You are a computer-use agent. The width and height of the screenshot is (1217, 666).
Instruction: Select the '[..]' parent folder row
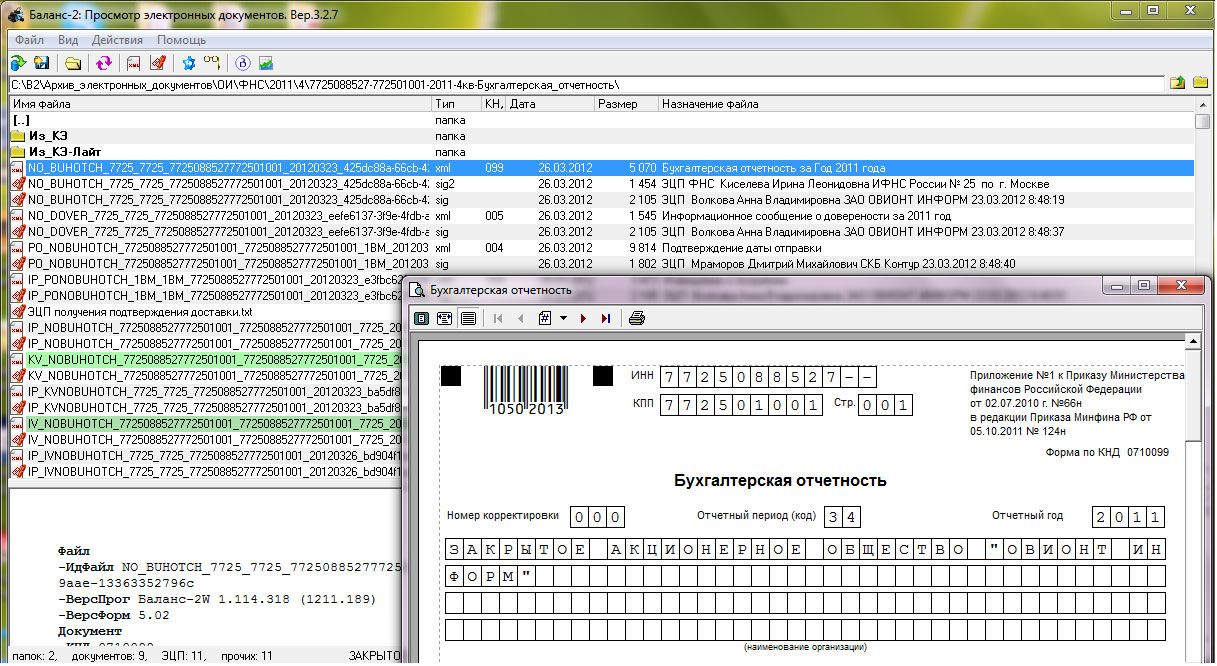point(602,120)
